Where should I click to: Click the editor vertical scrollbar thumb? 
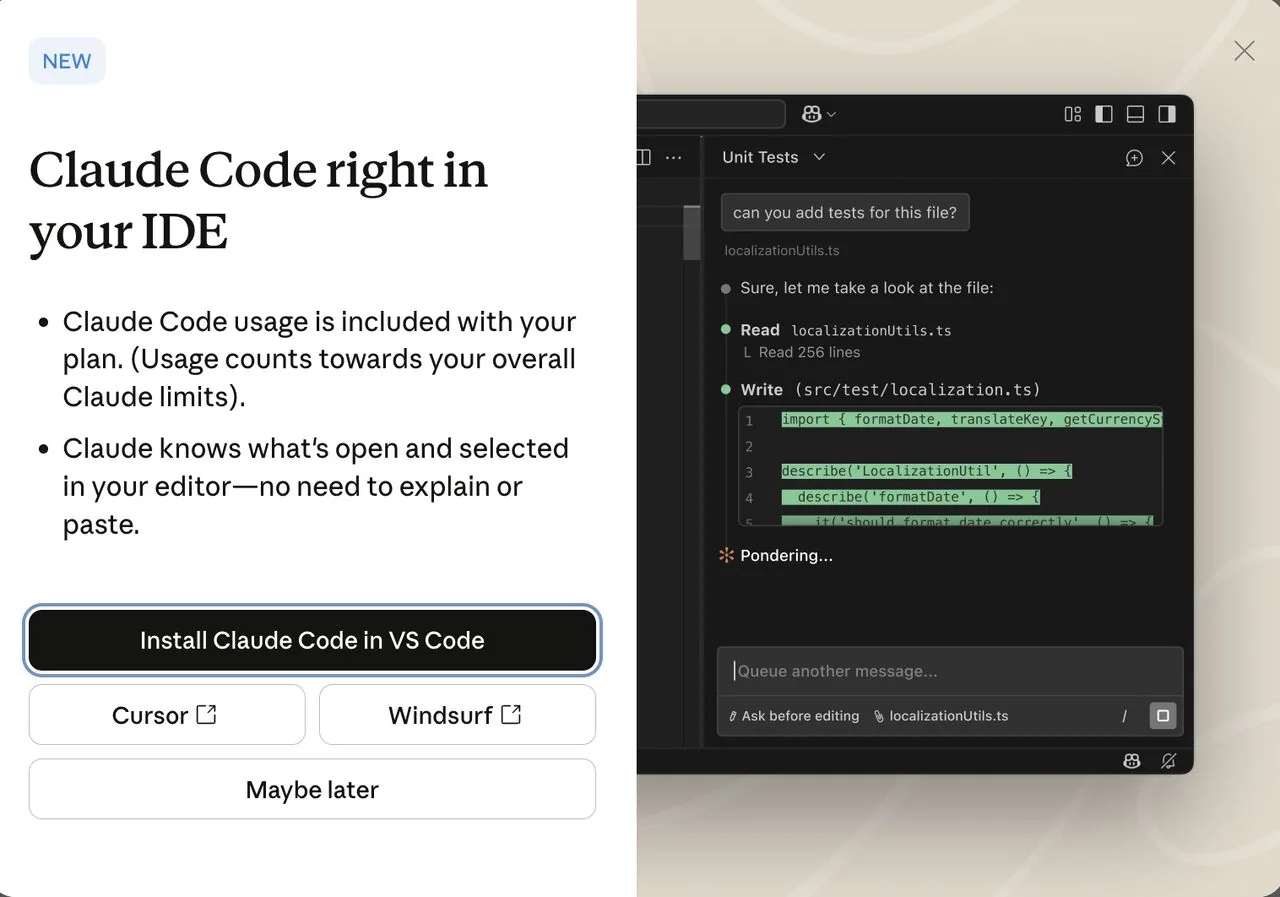[691, 232]
